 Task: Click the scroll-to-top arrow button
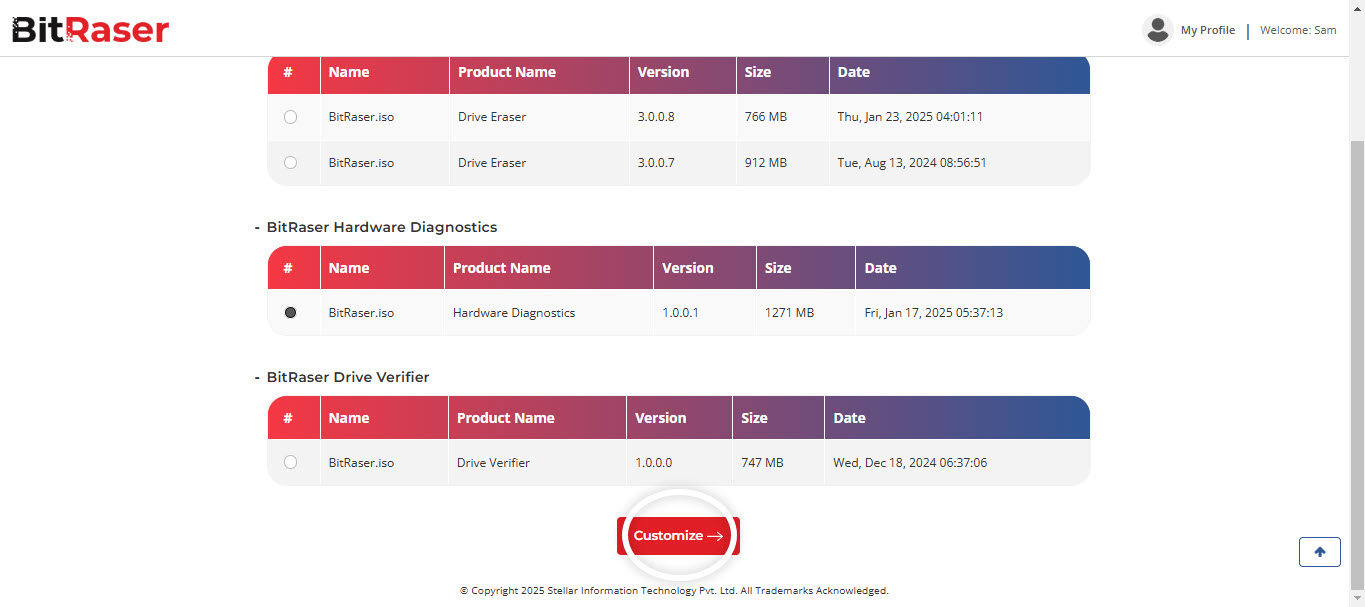(1320, 552)
